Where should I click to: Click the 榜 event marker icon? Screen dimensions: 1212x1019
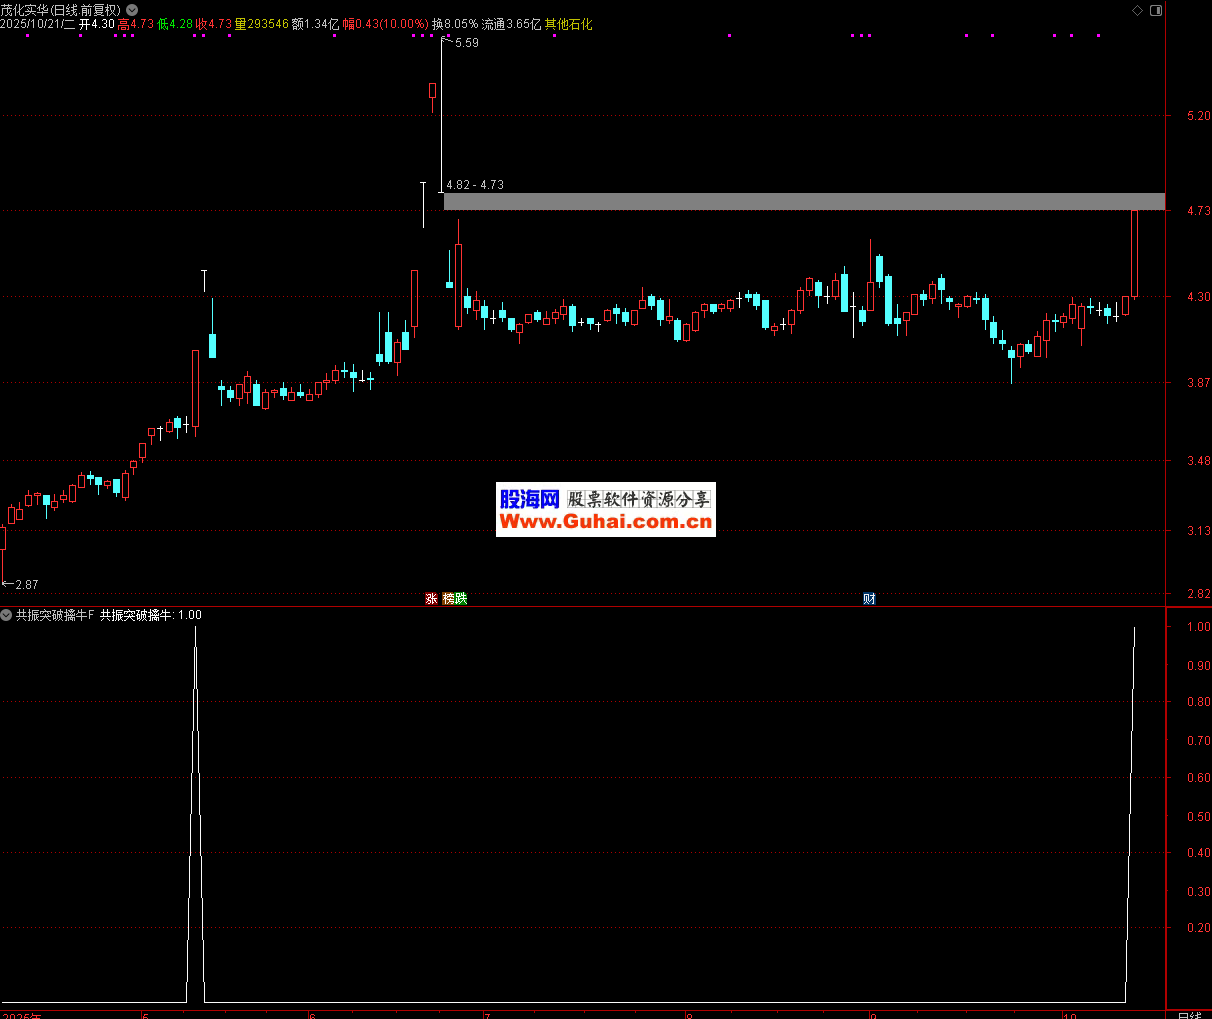tap(449, 599)
